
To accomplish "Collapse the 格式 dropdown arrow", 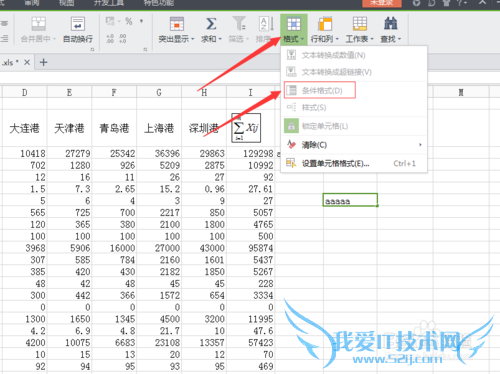I will (302, 39).
